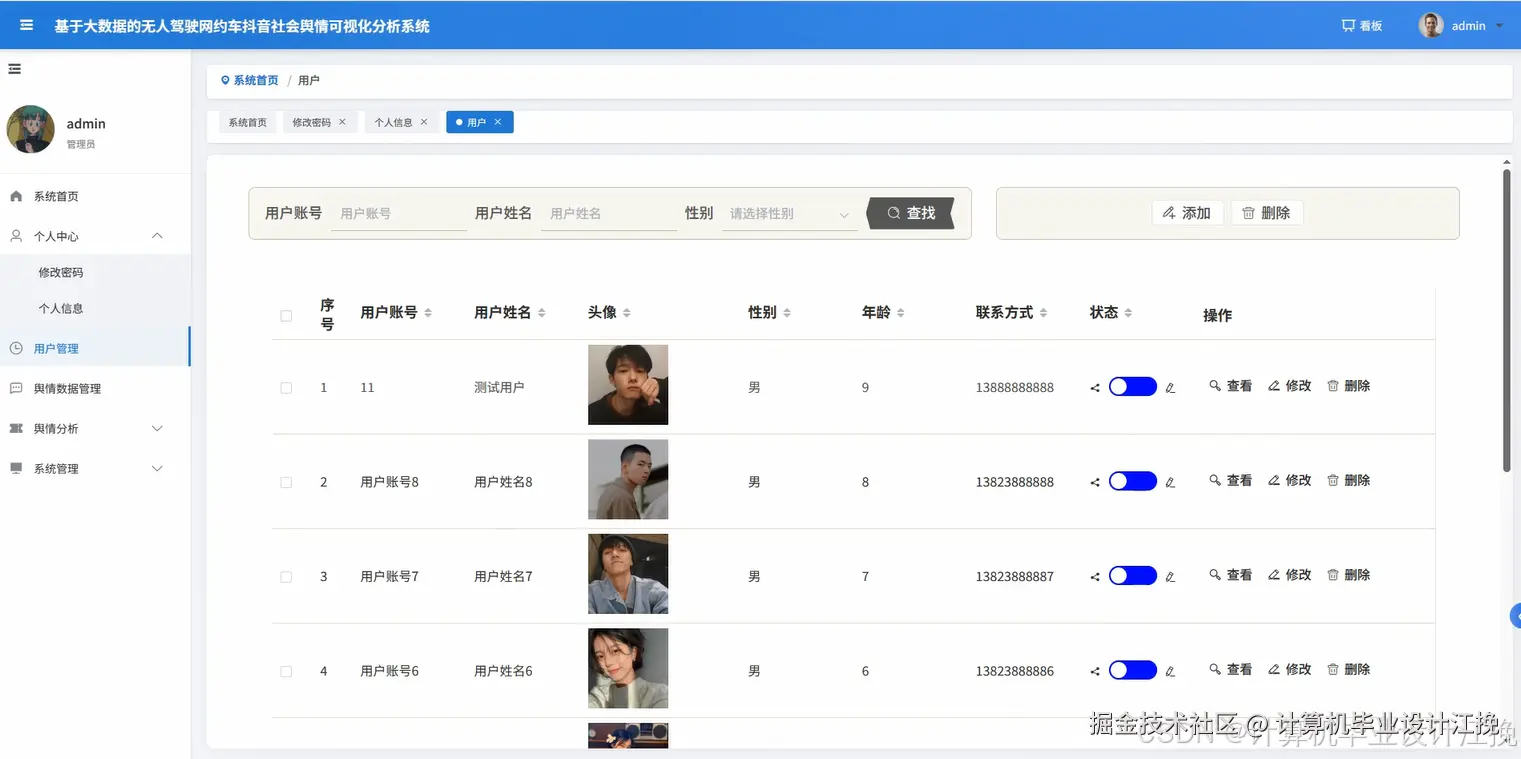Viewport: 1521px width, 759px height.
Task: Collapse the sidebar using the collapse icon
Action: tap(14, 68)
